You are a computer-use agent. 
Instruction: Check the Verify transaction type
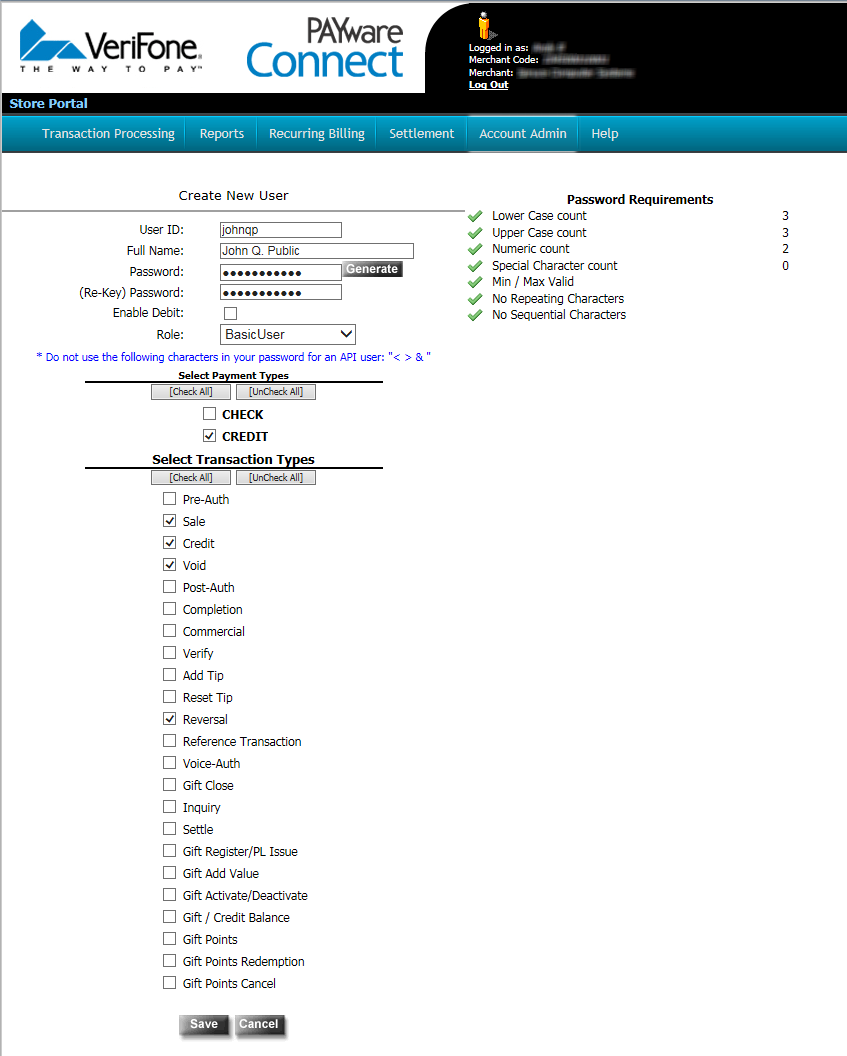coord(170,653)
